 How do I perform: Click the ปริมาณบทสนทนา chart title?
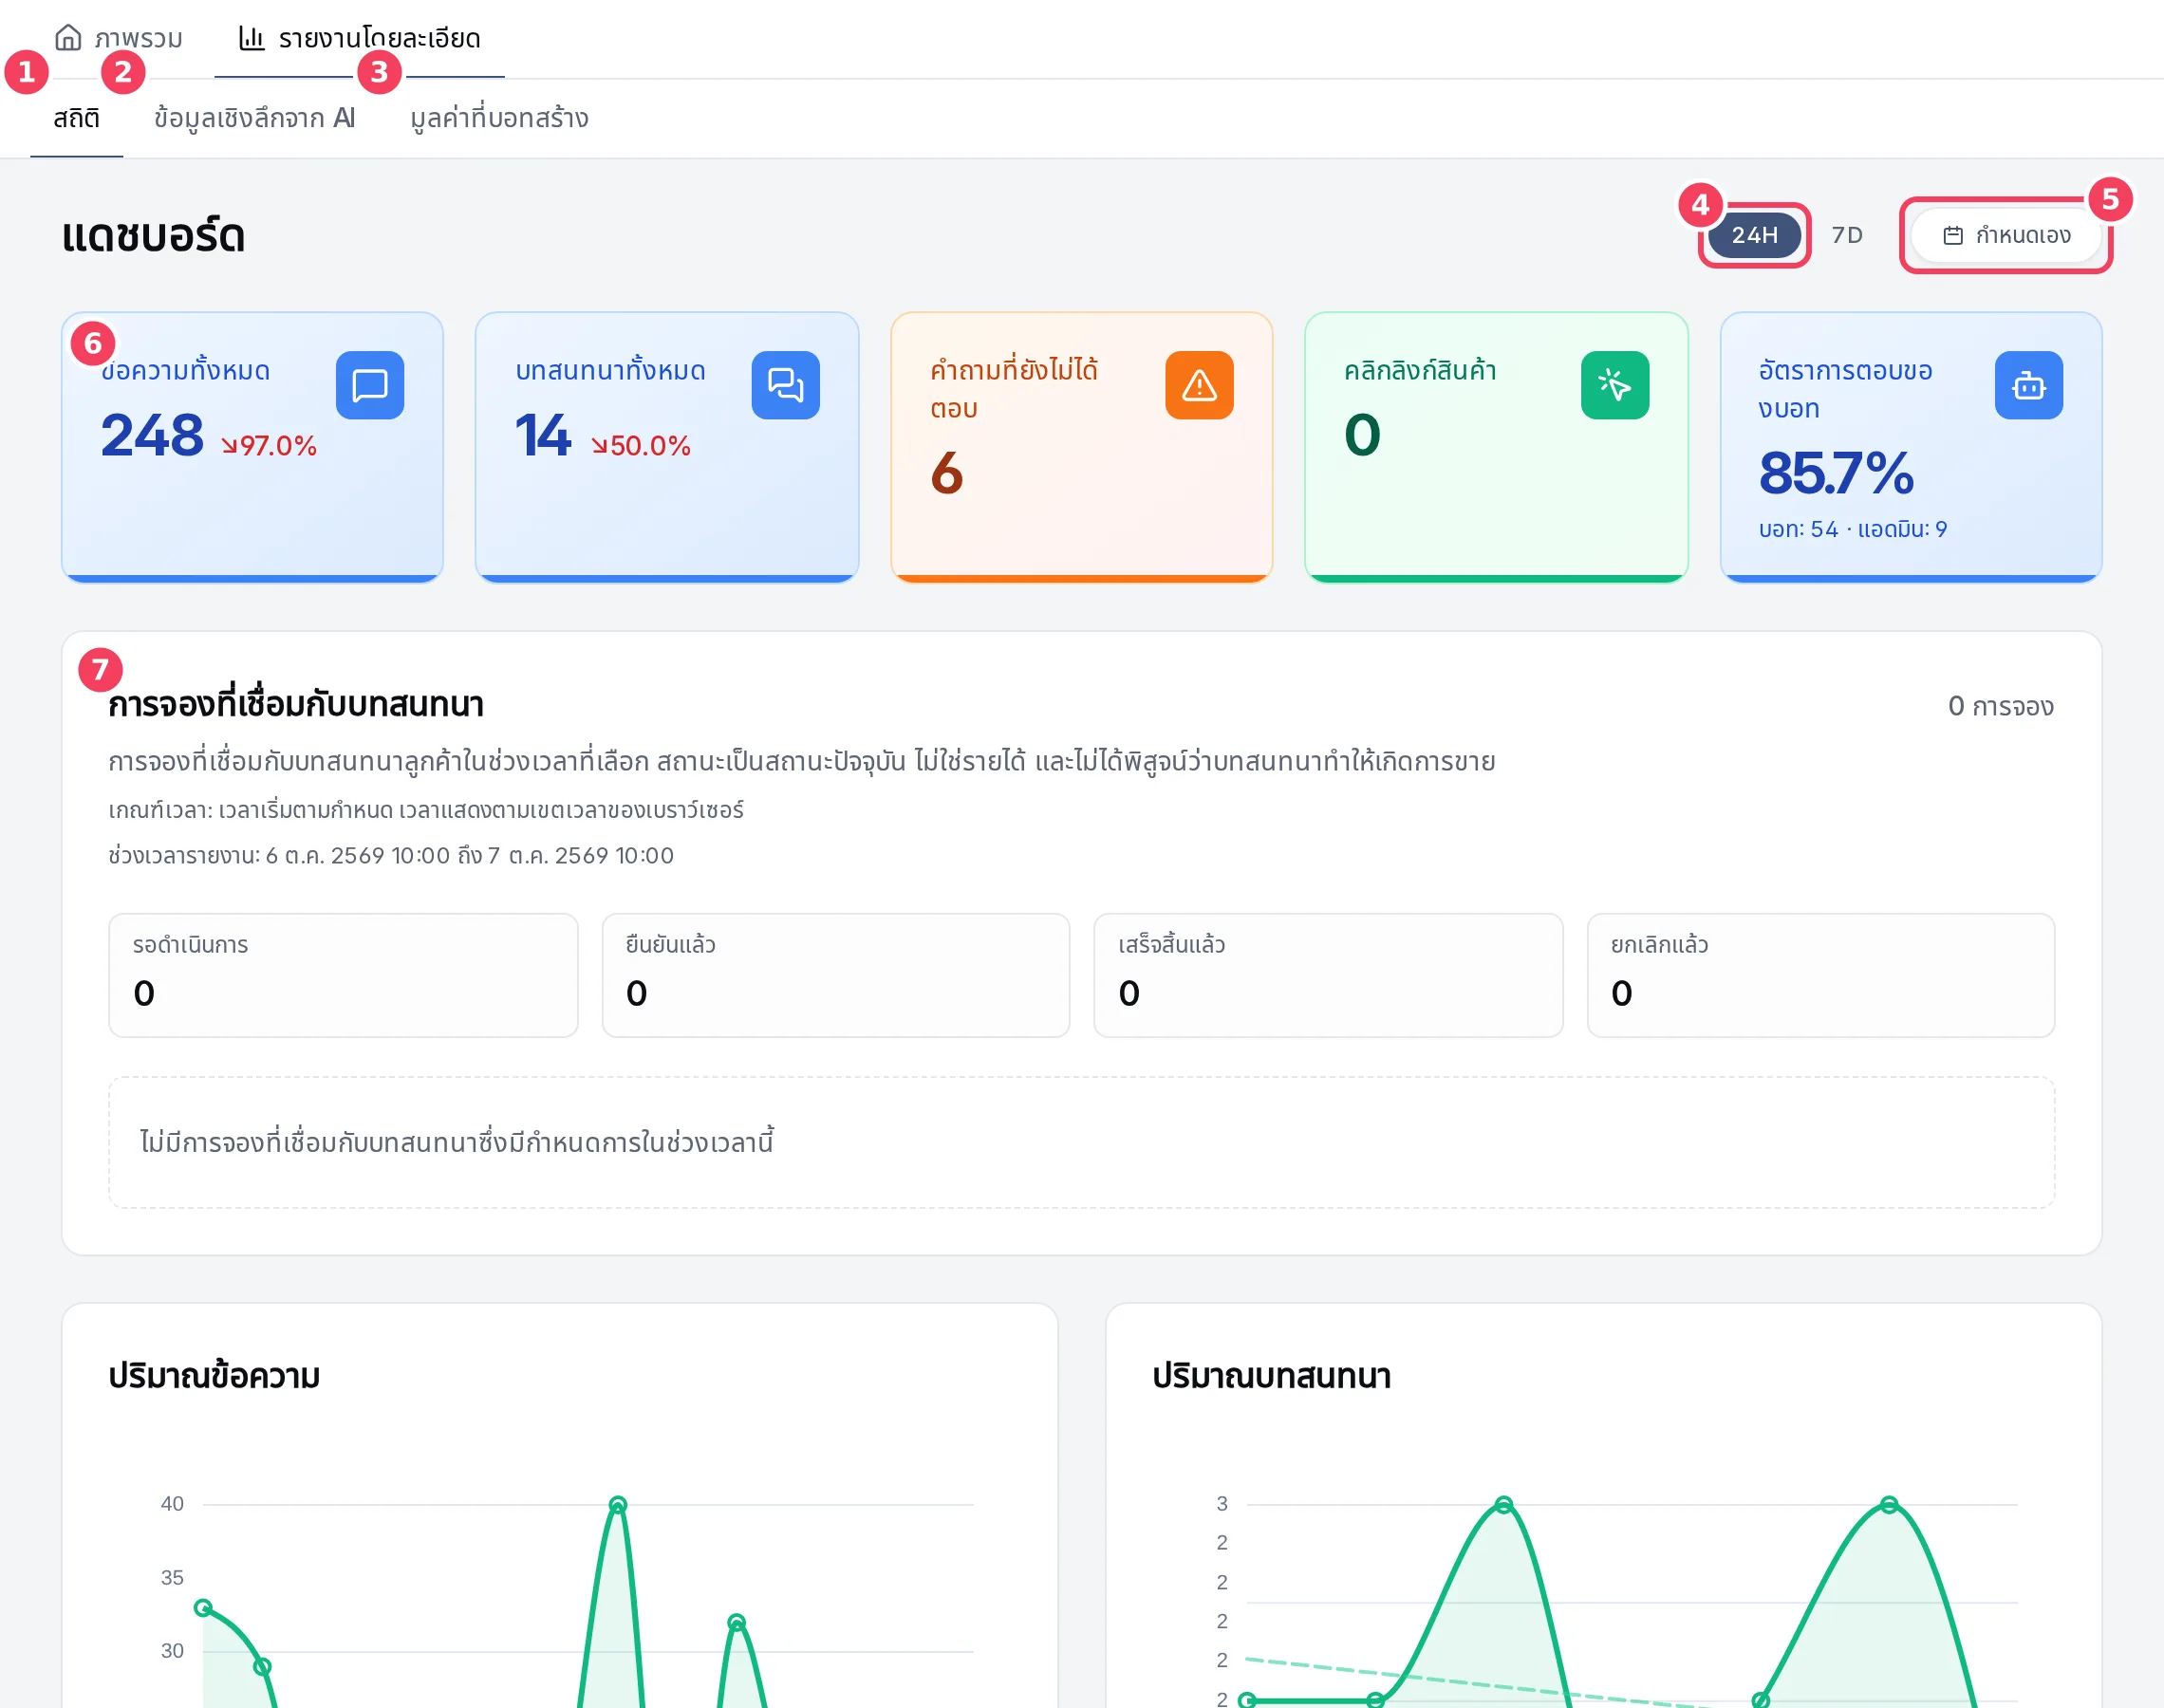point(1271,1376)
